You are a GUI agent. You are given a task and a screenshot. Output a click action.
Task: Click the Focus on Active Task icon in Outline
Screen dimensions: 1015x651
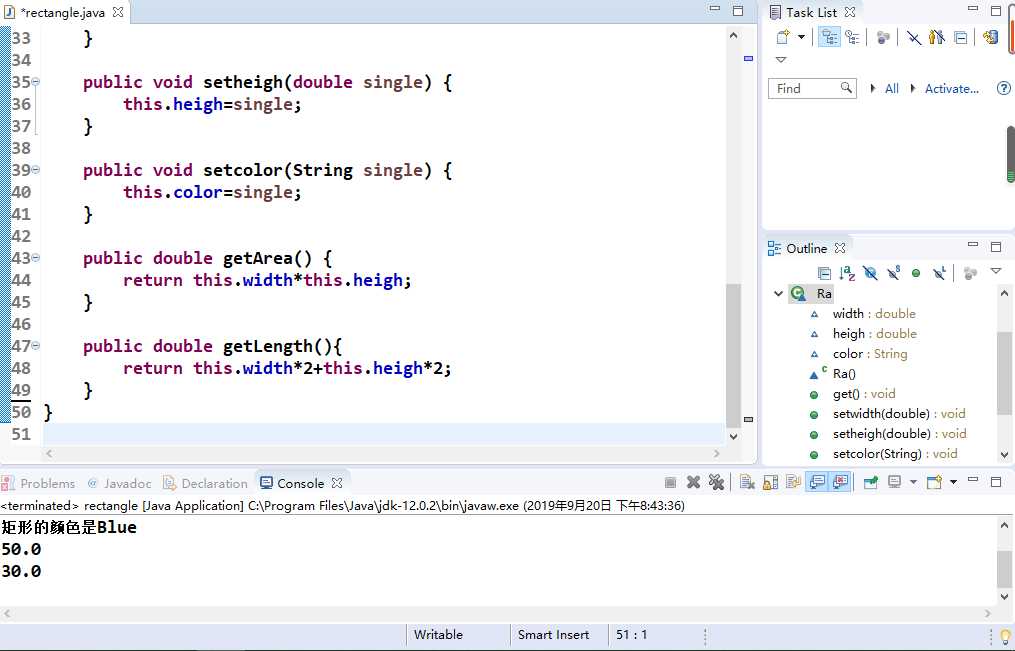coord(970,274)
